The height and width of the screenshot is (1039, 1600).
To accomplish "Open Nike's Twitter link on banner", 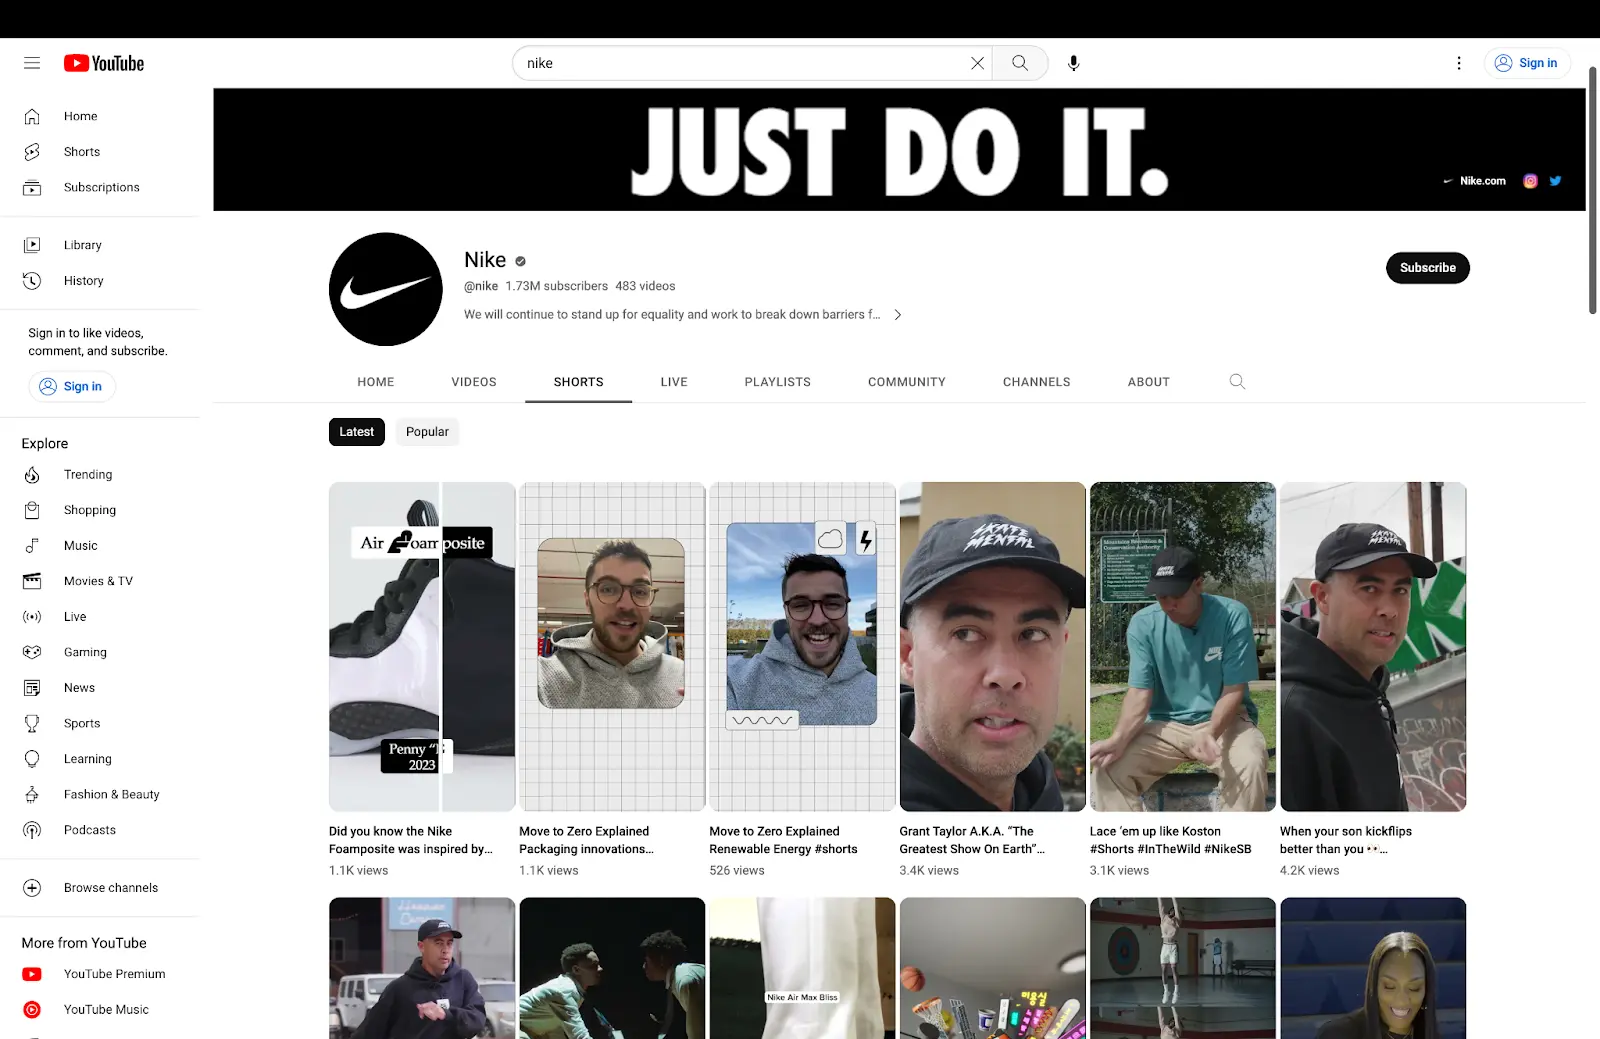I will (x=1555, y=181).
